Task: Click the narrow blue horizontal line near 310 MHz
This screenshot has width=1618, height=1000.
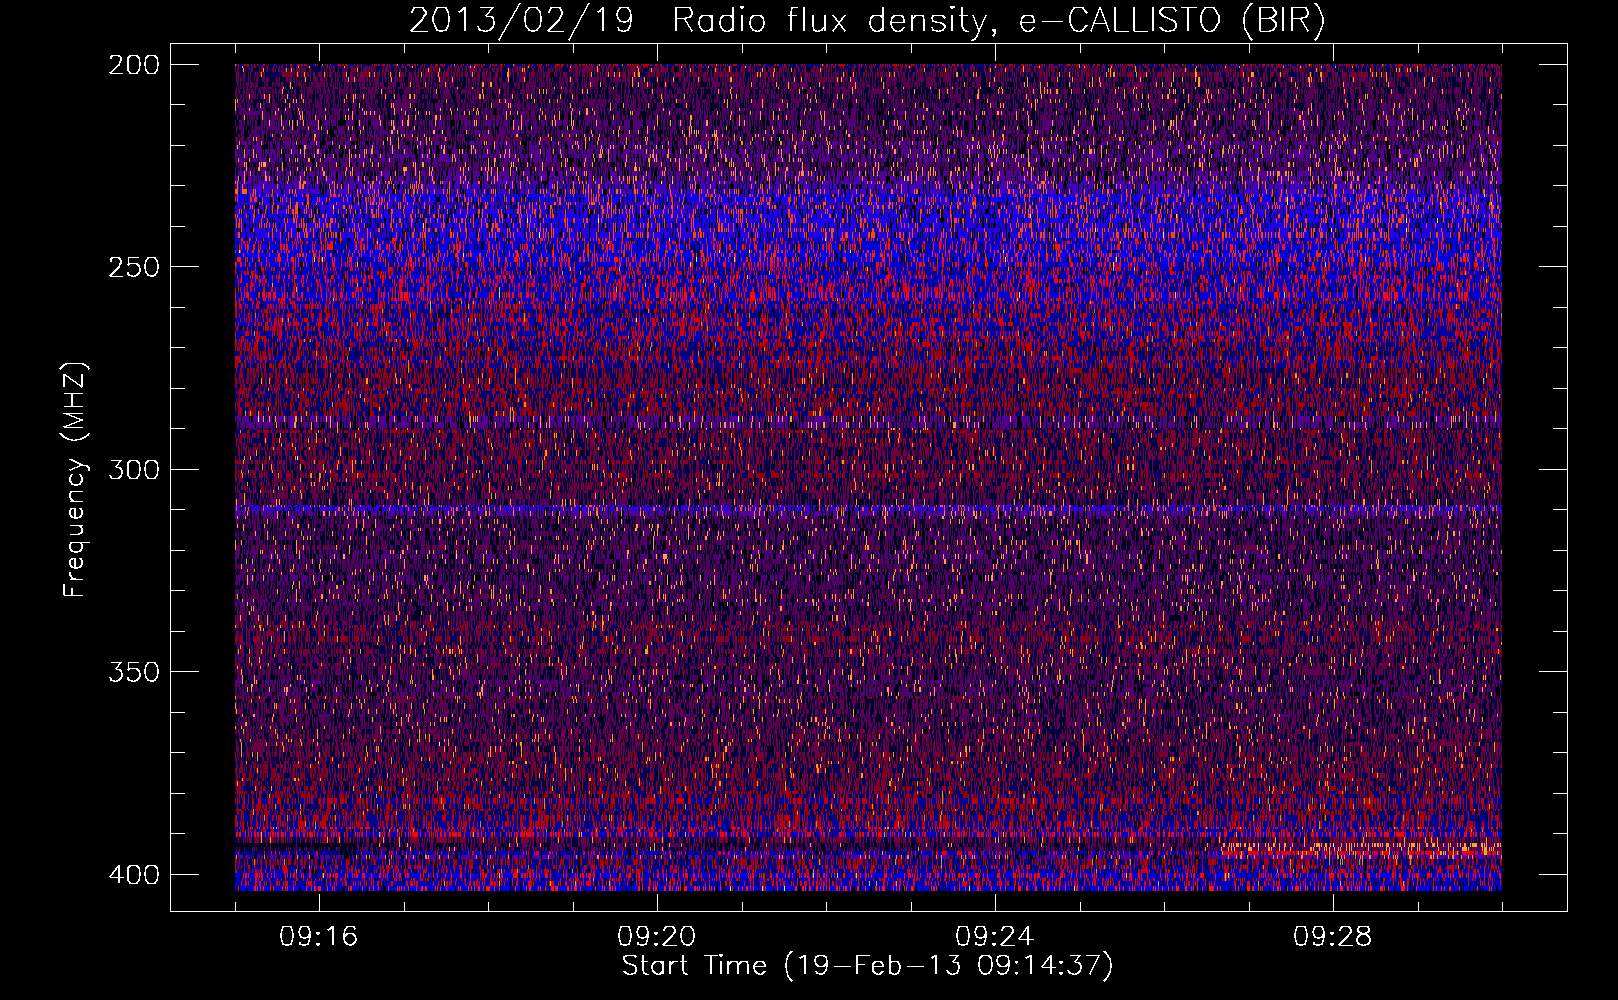Action: pos(868,509)
